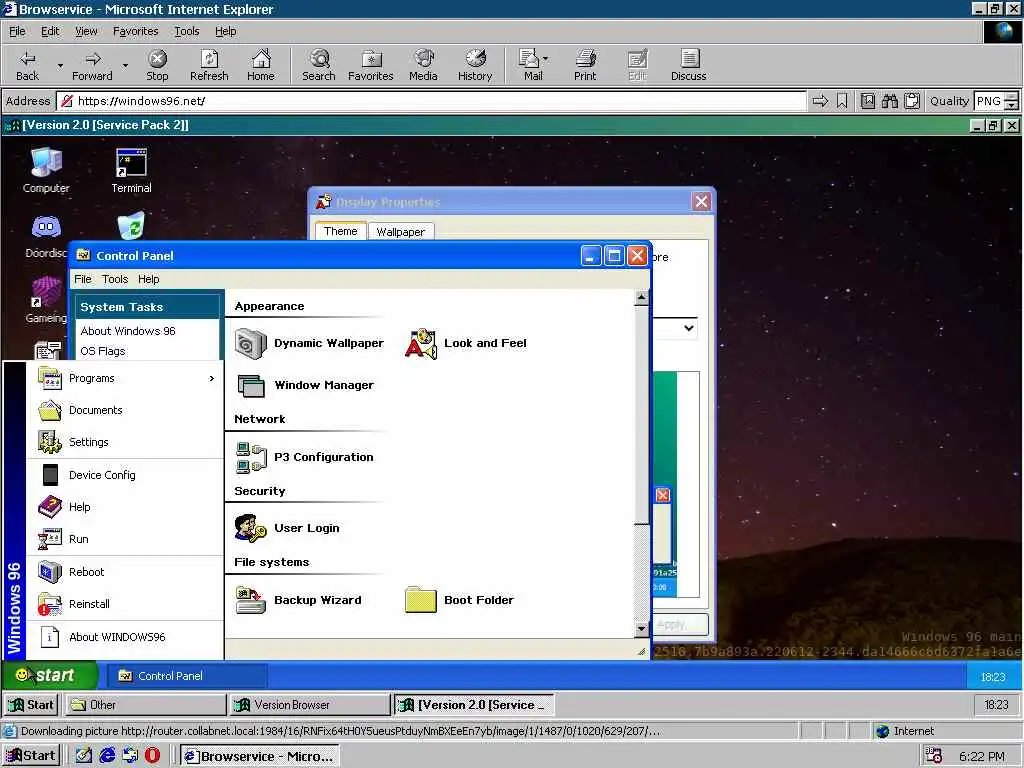Viewport: 1024px width, 768px height.
Task: Switch to Wallpaper tab in Display Properties
Action: click(400, 232)
